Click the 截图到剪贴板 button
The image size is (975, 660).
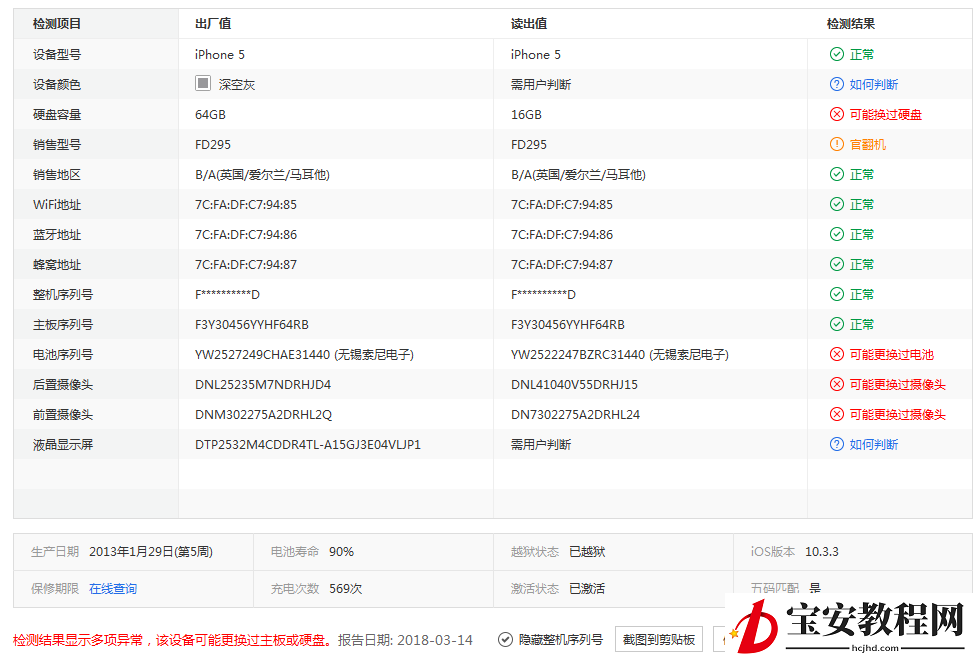658,639
